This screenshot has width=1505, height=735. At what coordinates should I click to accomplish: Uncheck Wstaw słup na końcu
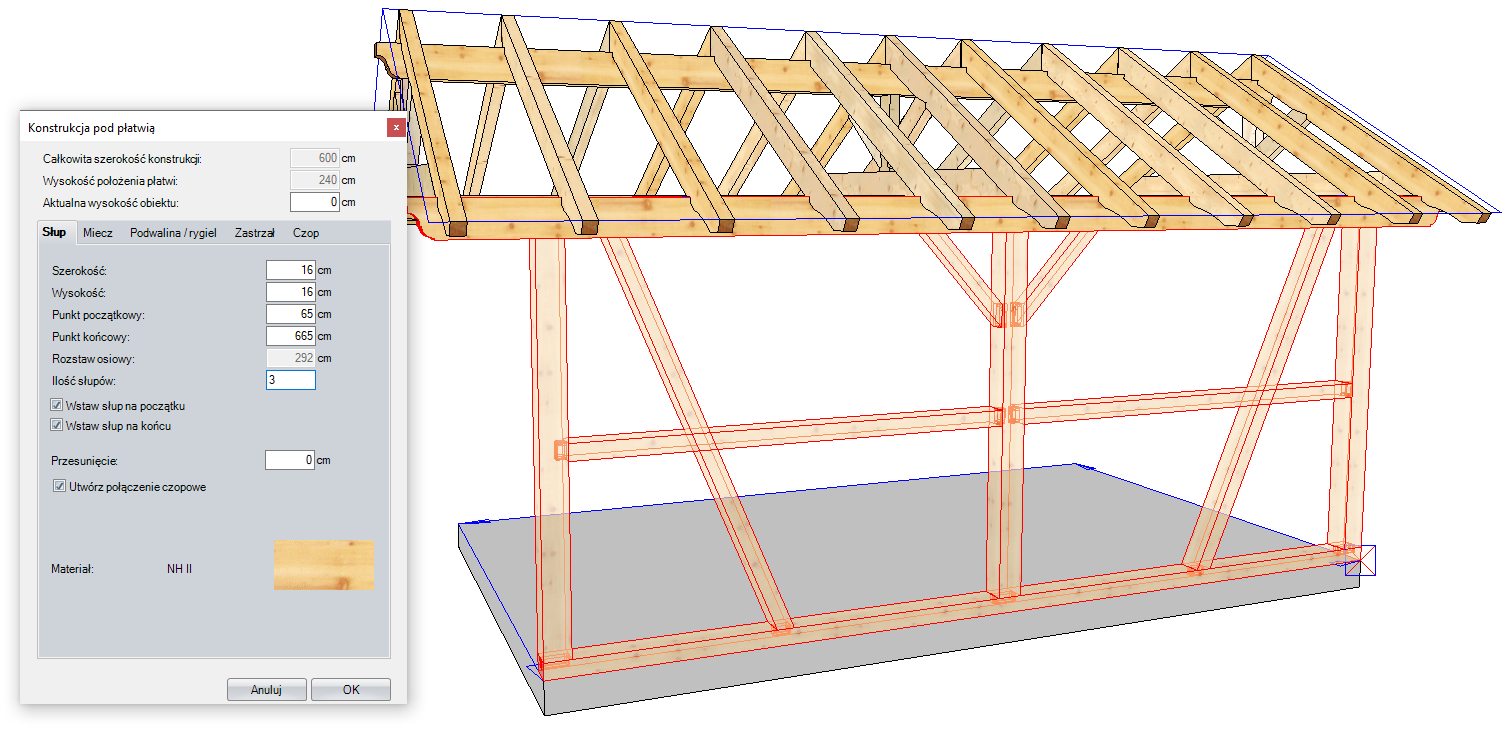click(58, 426)
